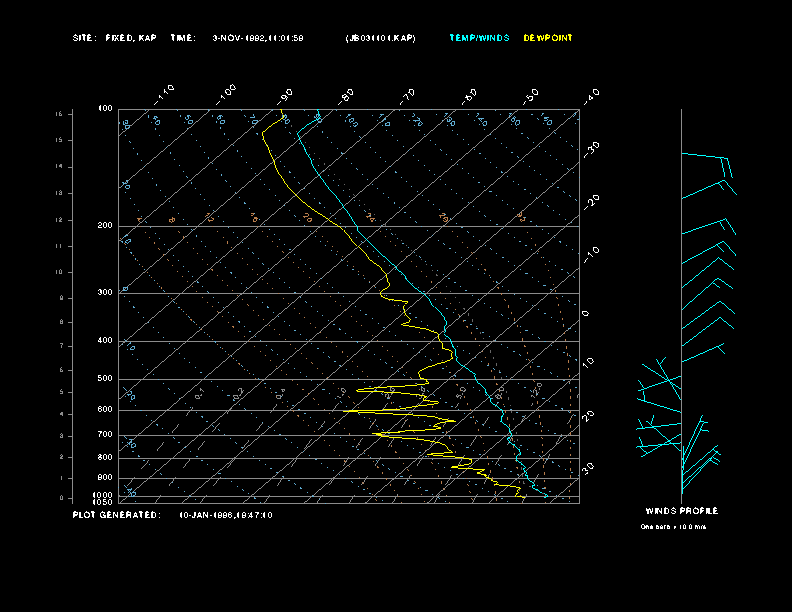Click the '-30' temperature label on right edge

(591, 149)
